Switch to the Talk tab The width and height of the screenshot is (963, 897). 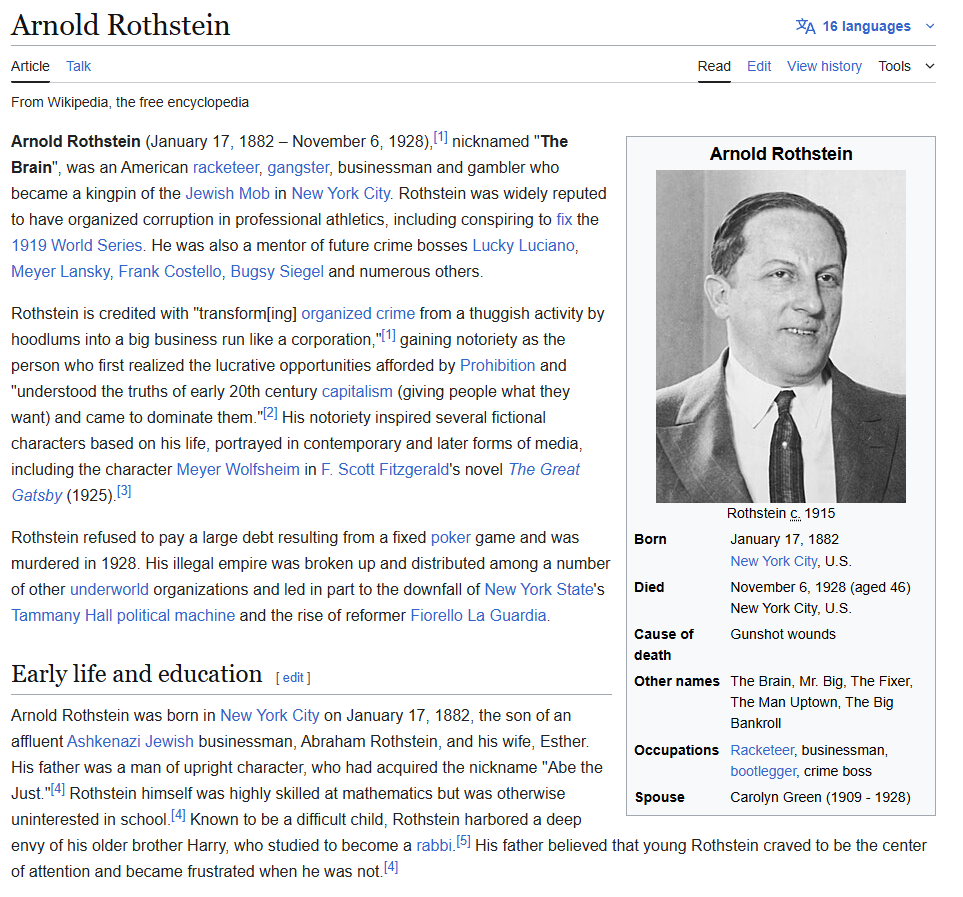79,66
